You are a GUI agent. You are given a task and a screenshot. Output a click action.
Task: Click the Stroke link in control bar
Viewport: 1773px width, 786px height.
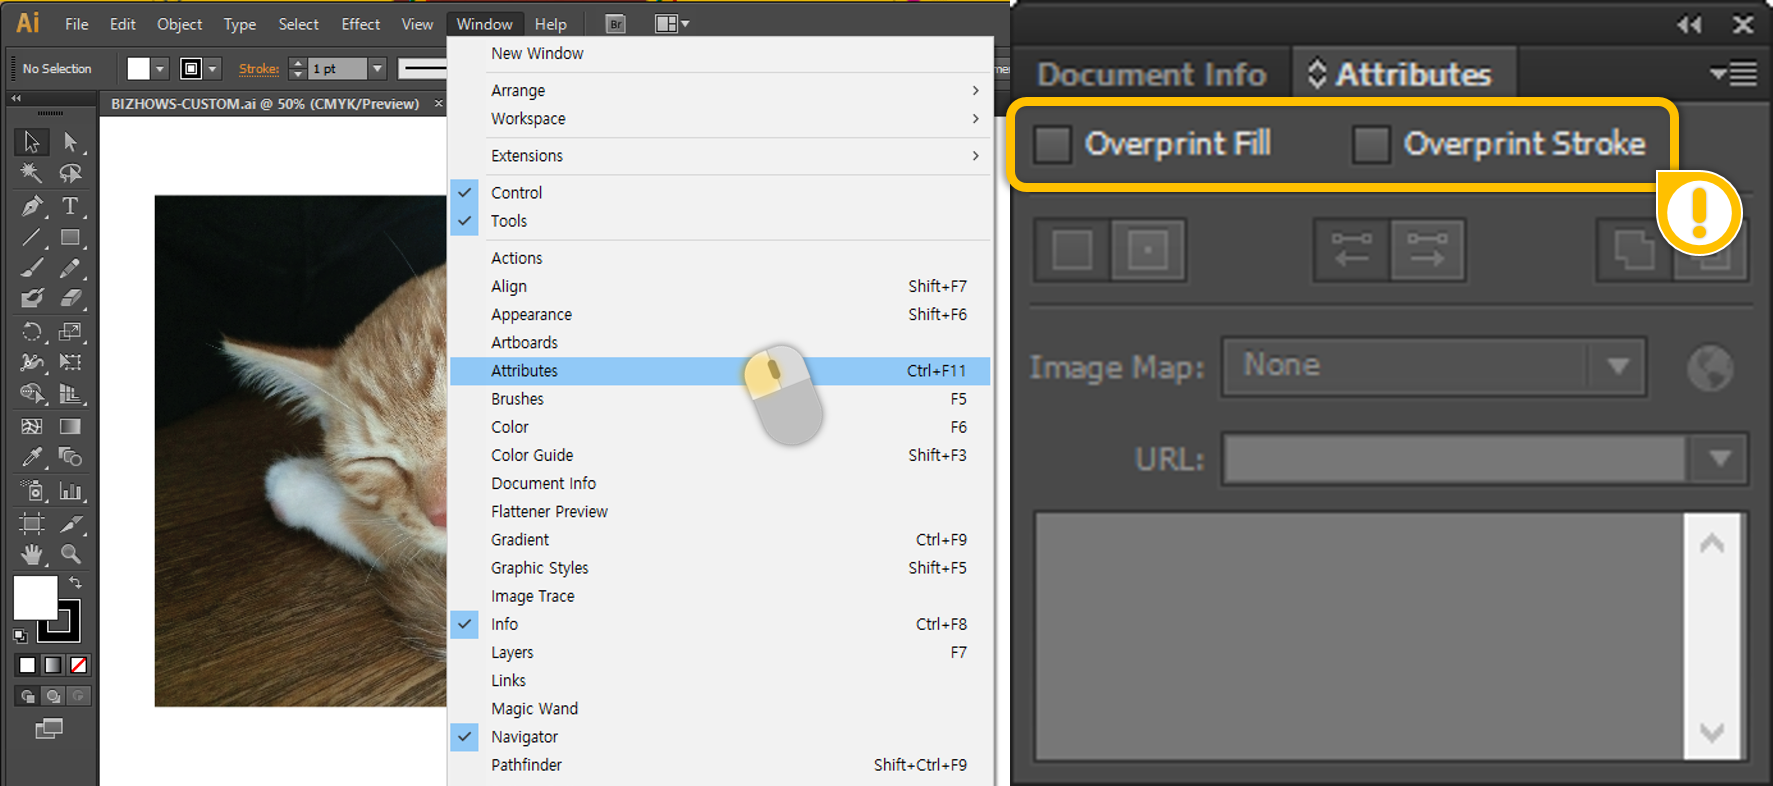coord(258,69)
